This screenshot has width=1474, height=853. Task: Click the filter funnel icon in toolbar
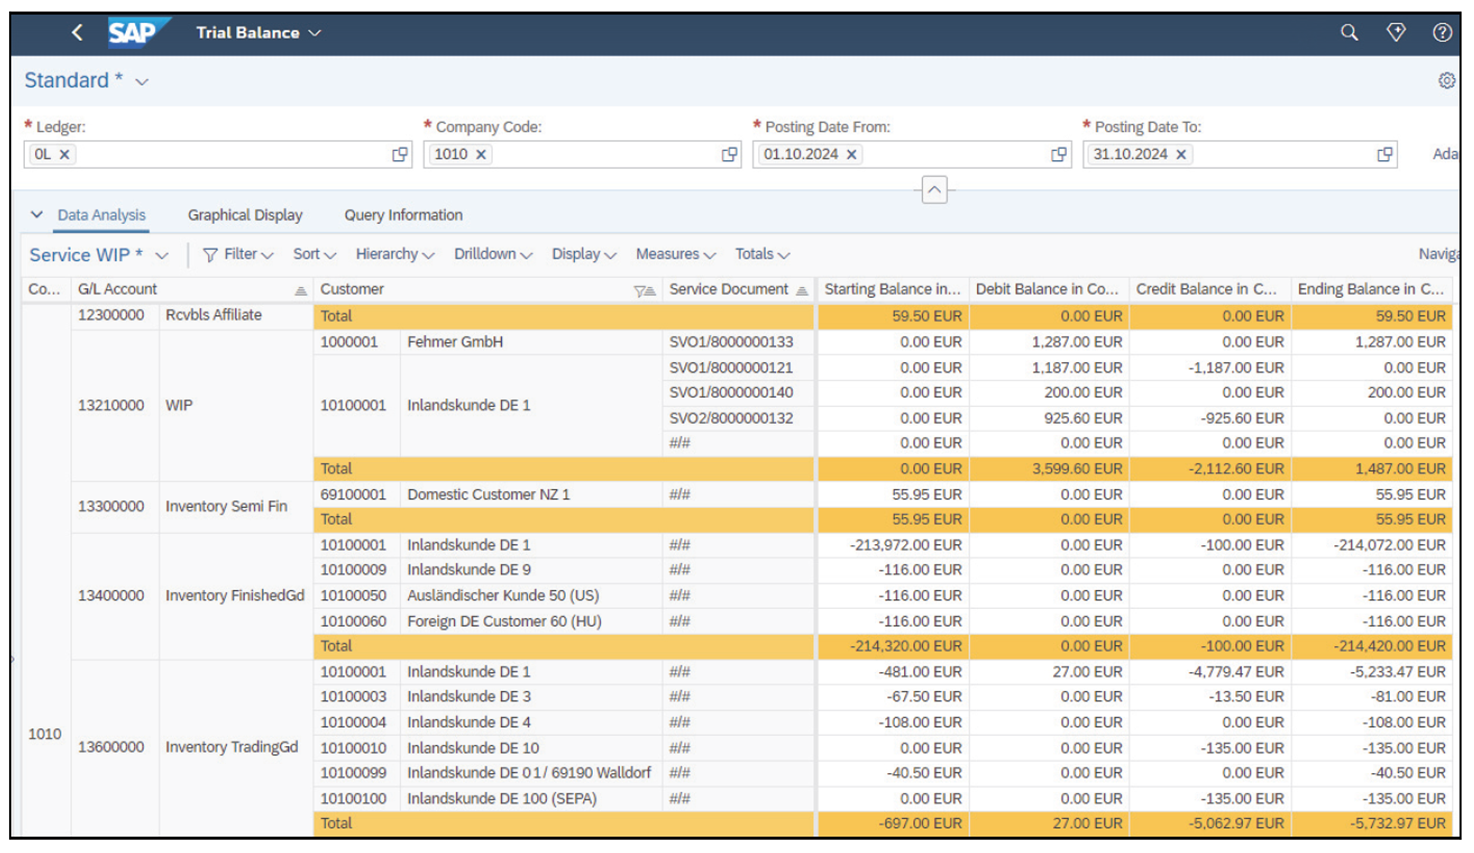coord(210,255)
